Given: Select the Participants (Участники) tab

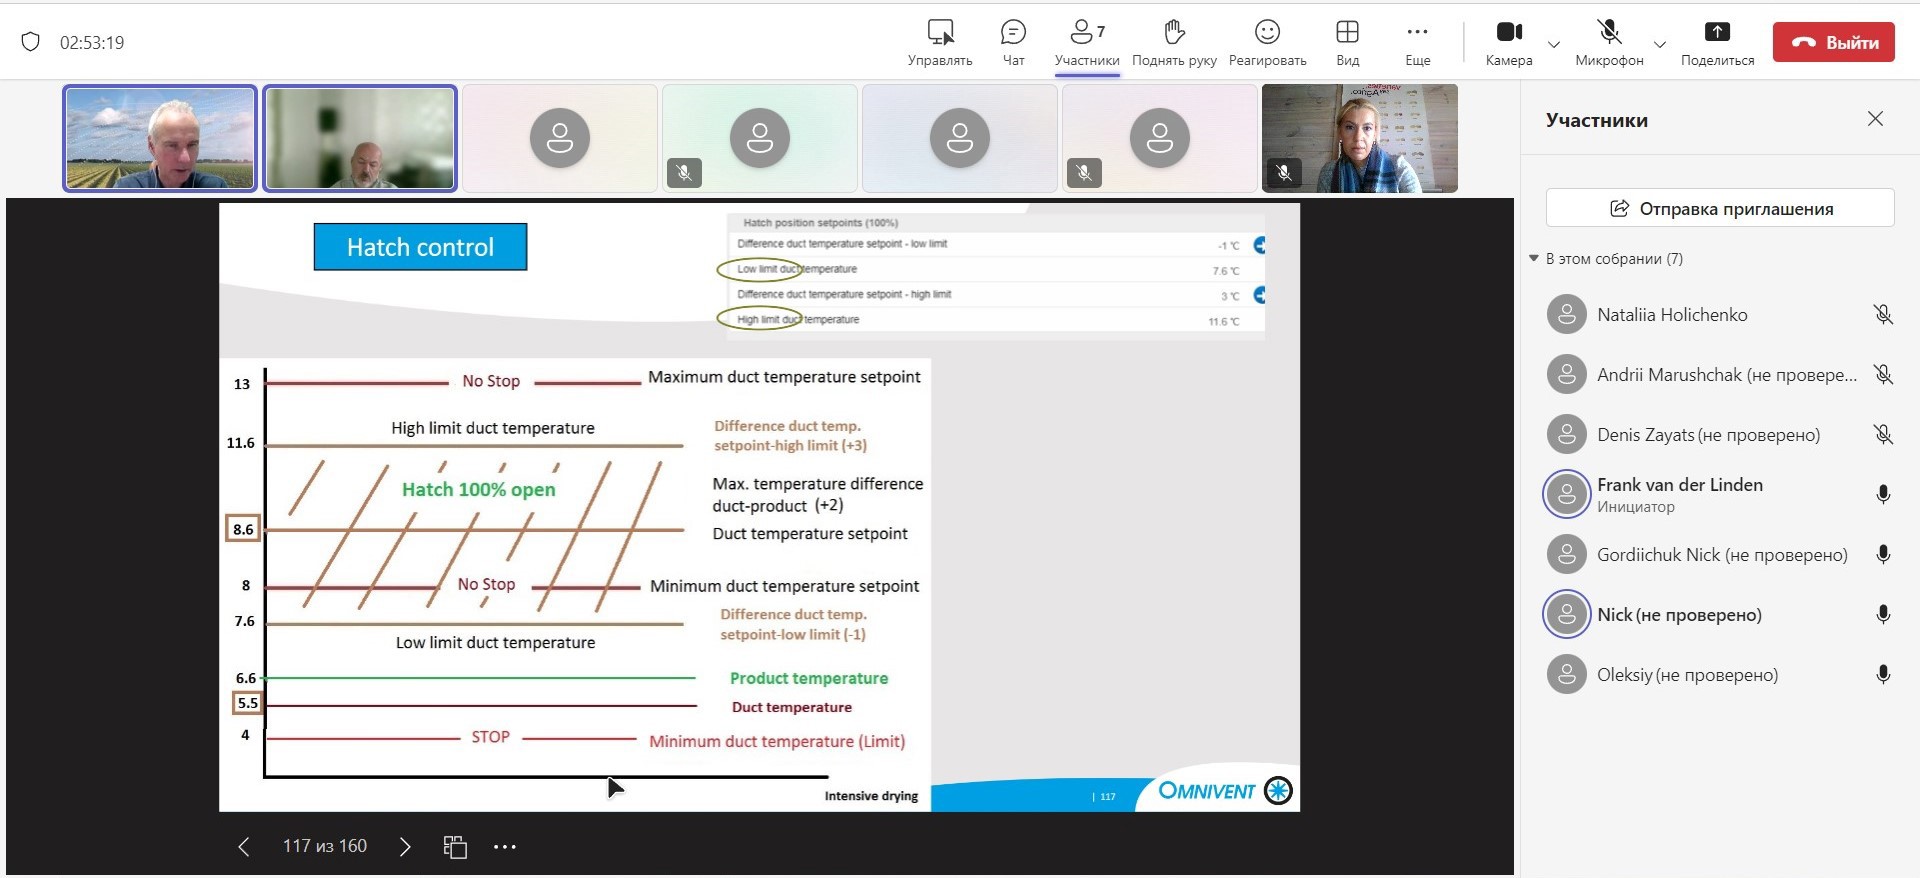Looking at the screenshot, I should coord(1087,42).
